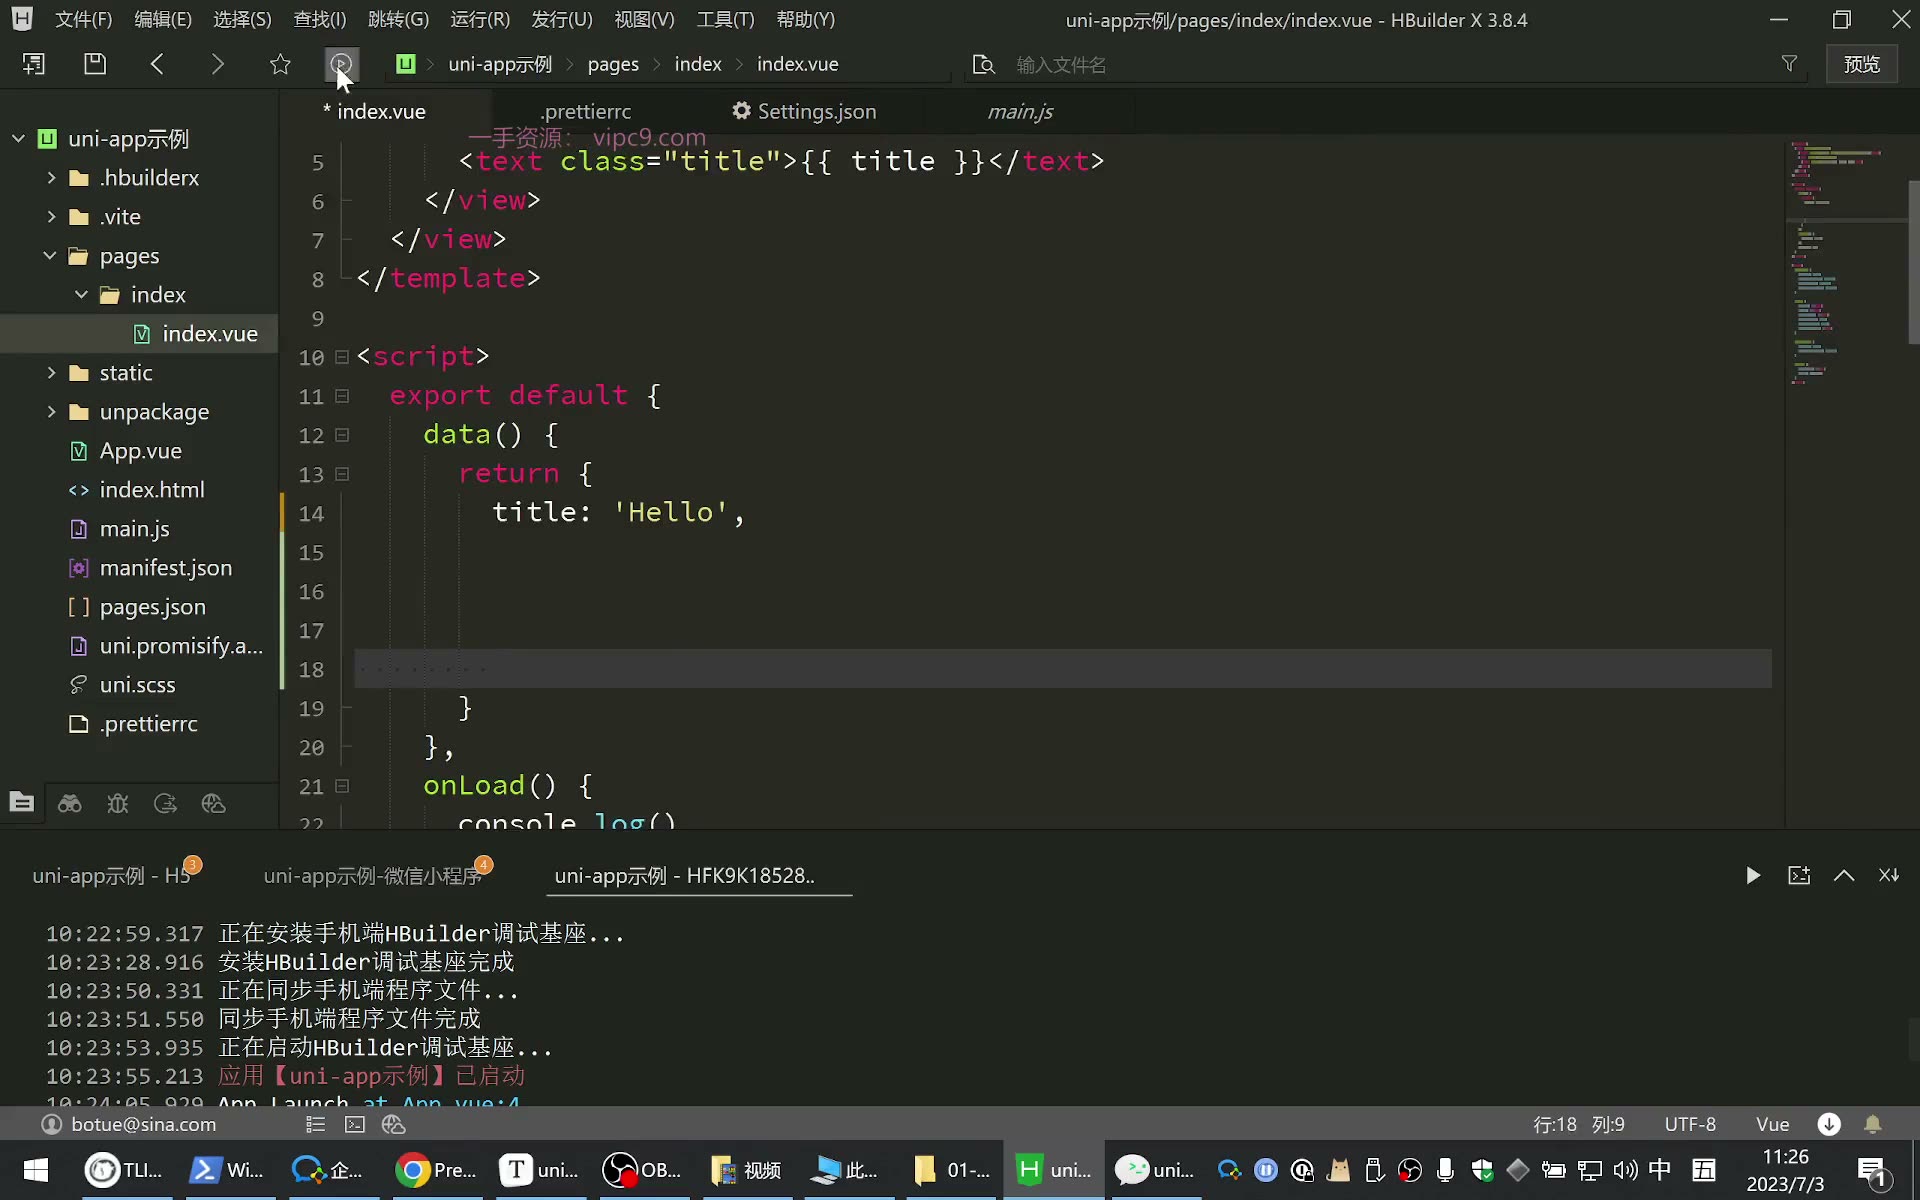Click the run play-circle toolbar icon

(x=341, y=64)
